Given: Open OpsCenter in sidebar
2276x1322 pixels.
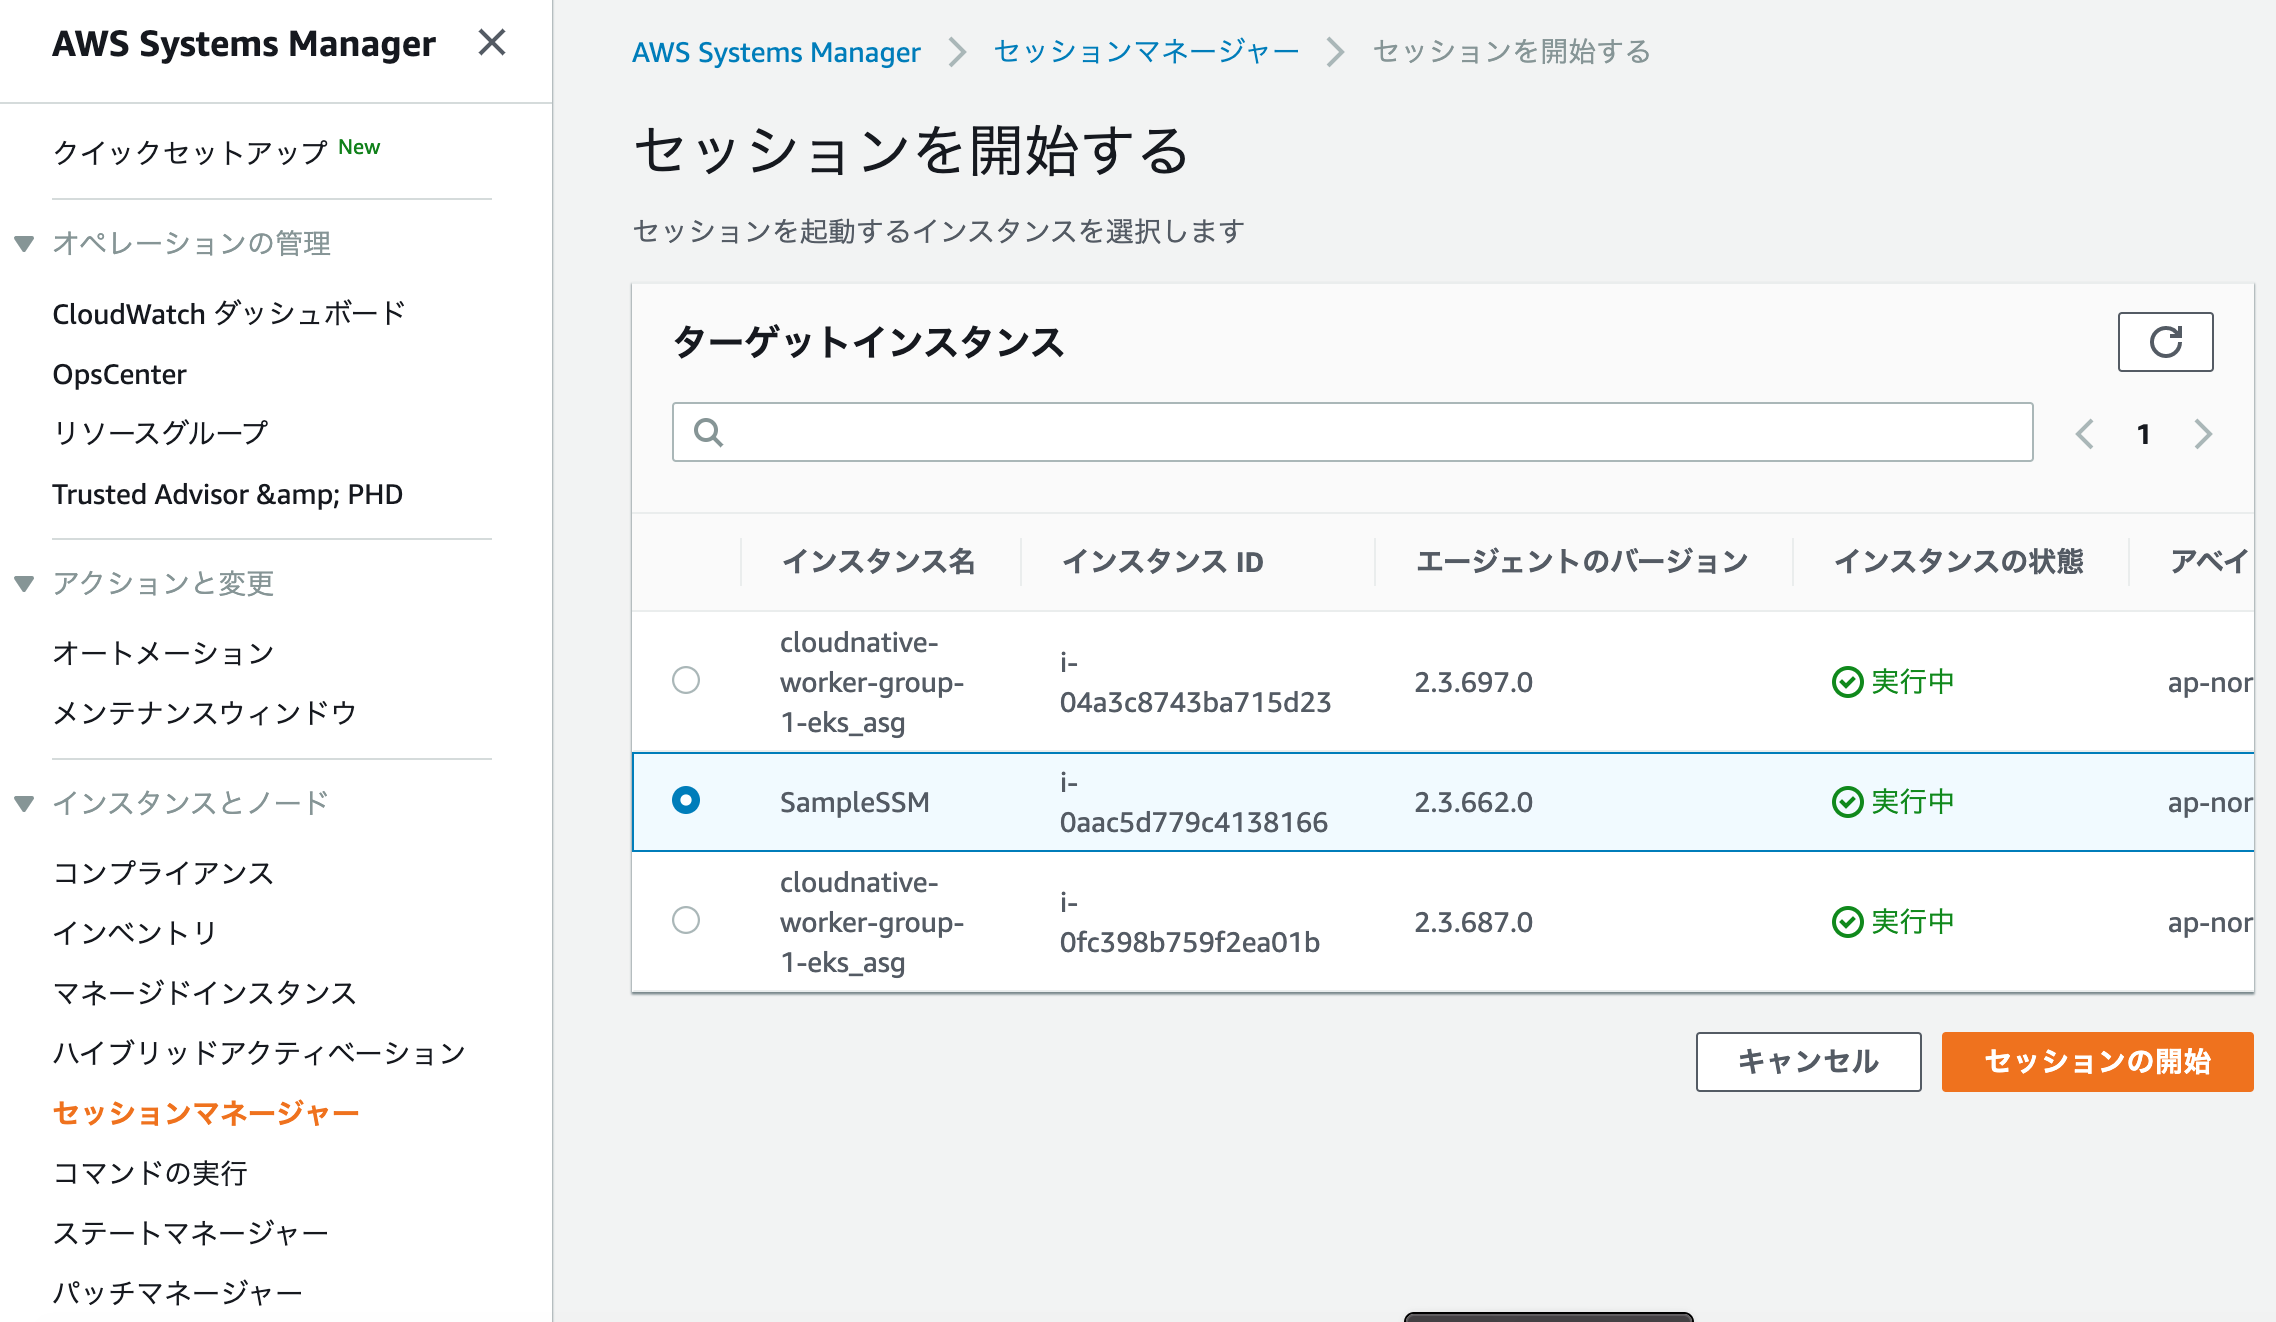Looking at the screenshot, I should [x=119, y=374].
